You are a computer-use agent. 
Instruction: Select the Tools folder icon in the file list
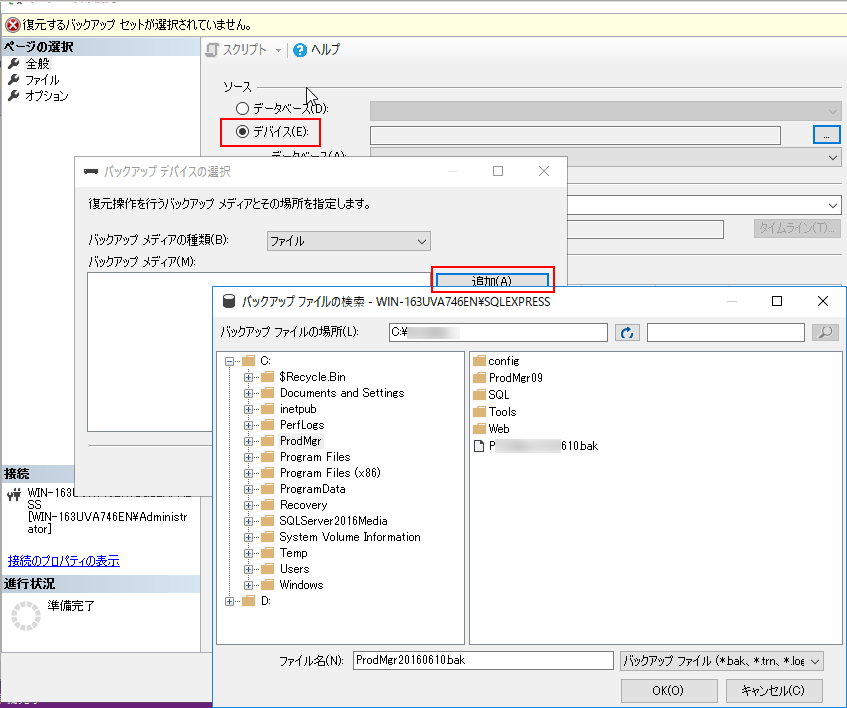pyautogui.click(x=479, y=412)
